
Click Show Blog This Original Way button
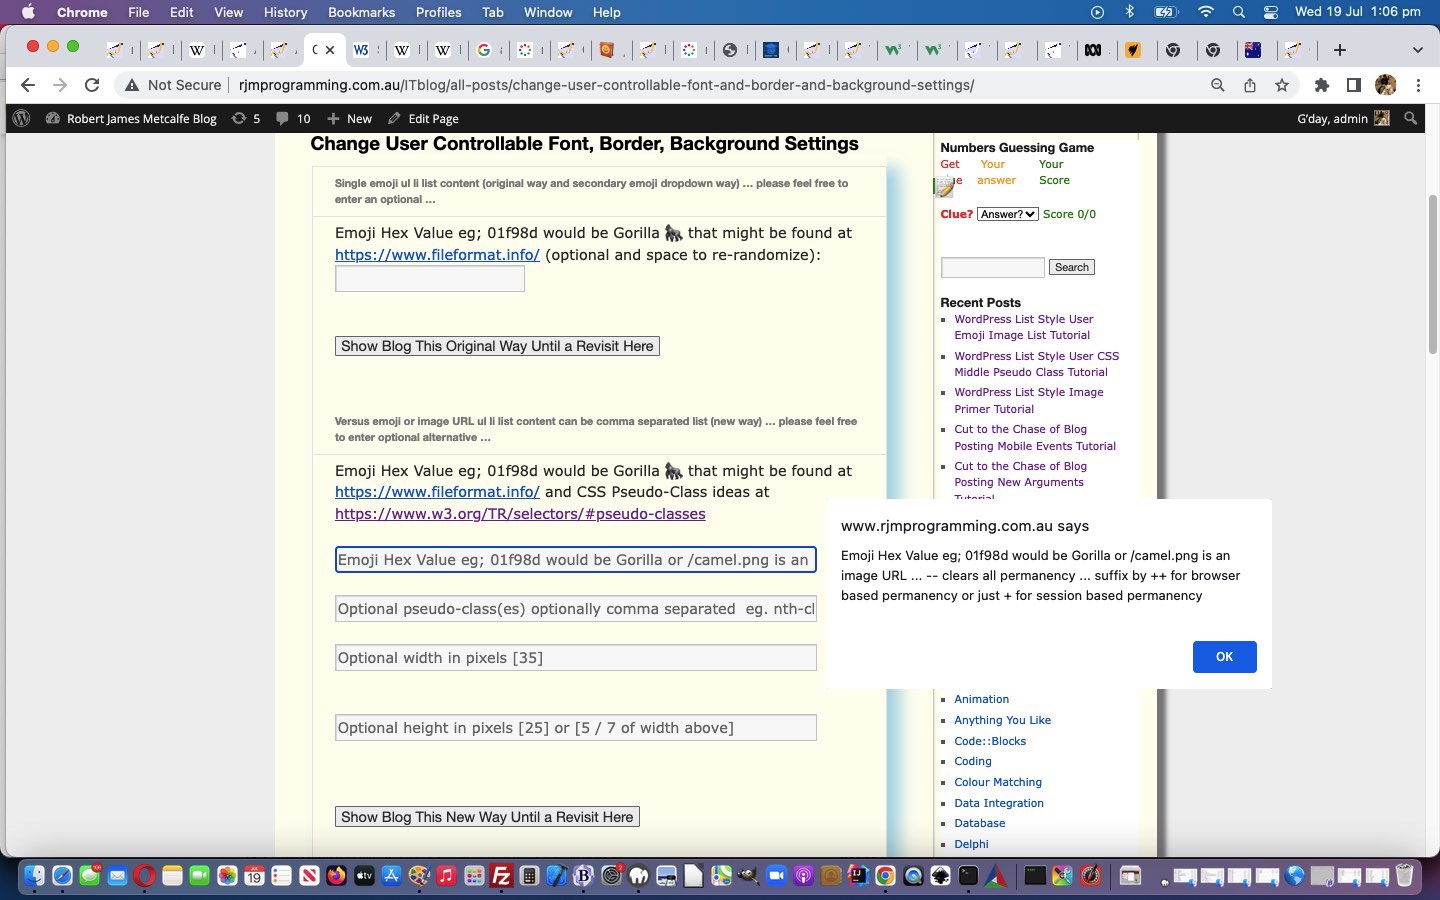click(x=497, y=346)
